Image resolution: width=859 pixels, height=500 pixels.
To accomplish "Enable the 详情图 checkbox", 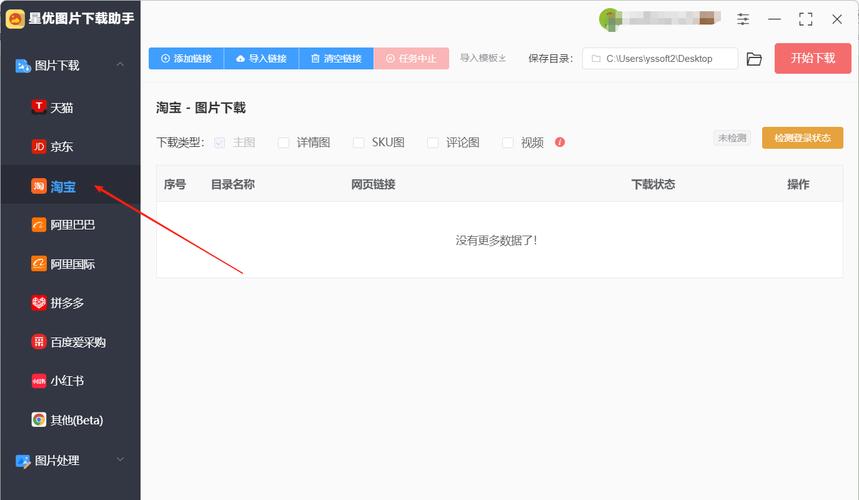I will [x=284, y=143].
